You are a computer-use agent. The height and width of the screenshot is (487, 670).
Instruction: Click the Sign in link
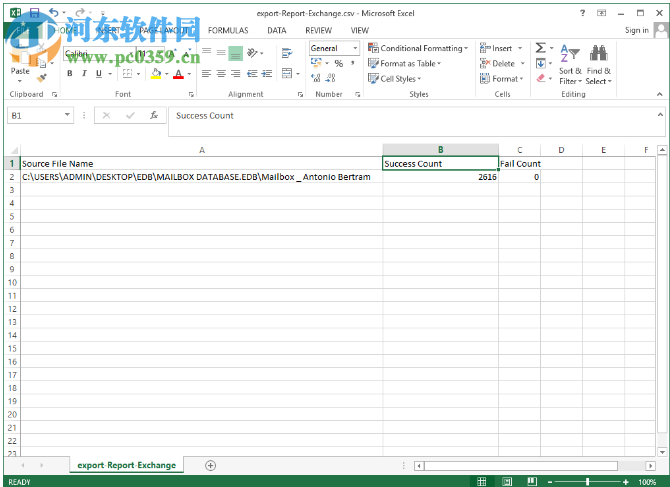click(637, 30)
